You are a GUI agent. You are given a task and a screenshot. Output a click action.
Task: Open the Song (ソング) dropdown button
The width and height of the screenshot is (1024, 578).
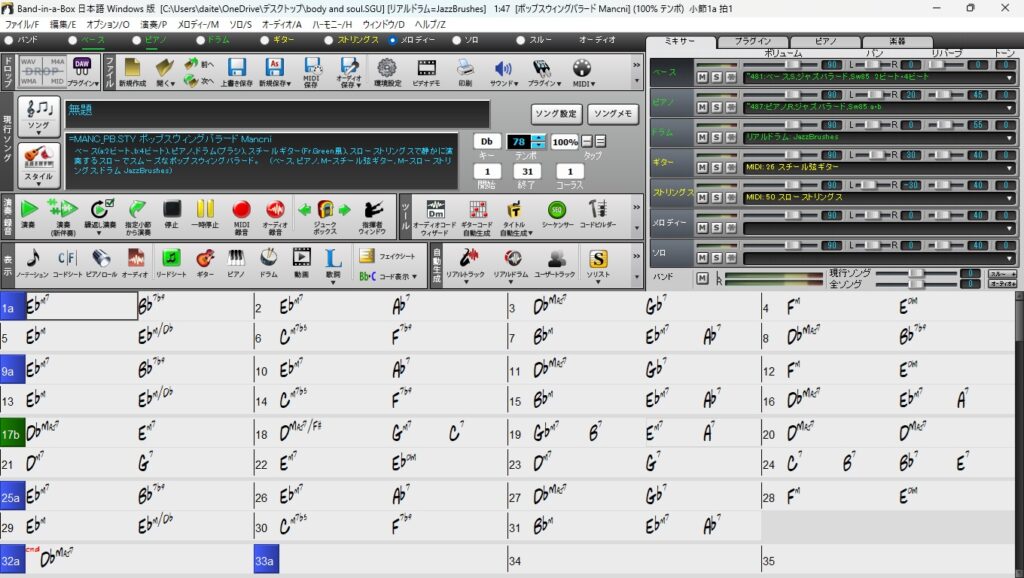click(39, 116)
